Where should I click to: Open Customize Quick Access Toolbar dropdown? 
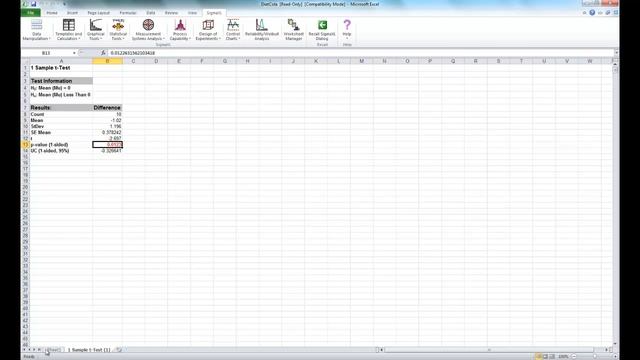[64, 4]
